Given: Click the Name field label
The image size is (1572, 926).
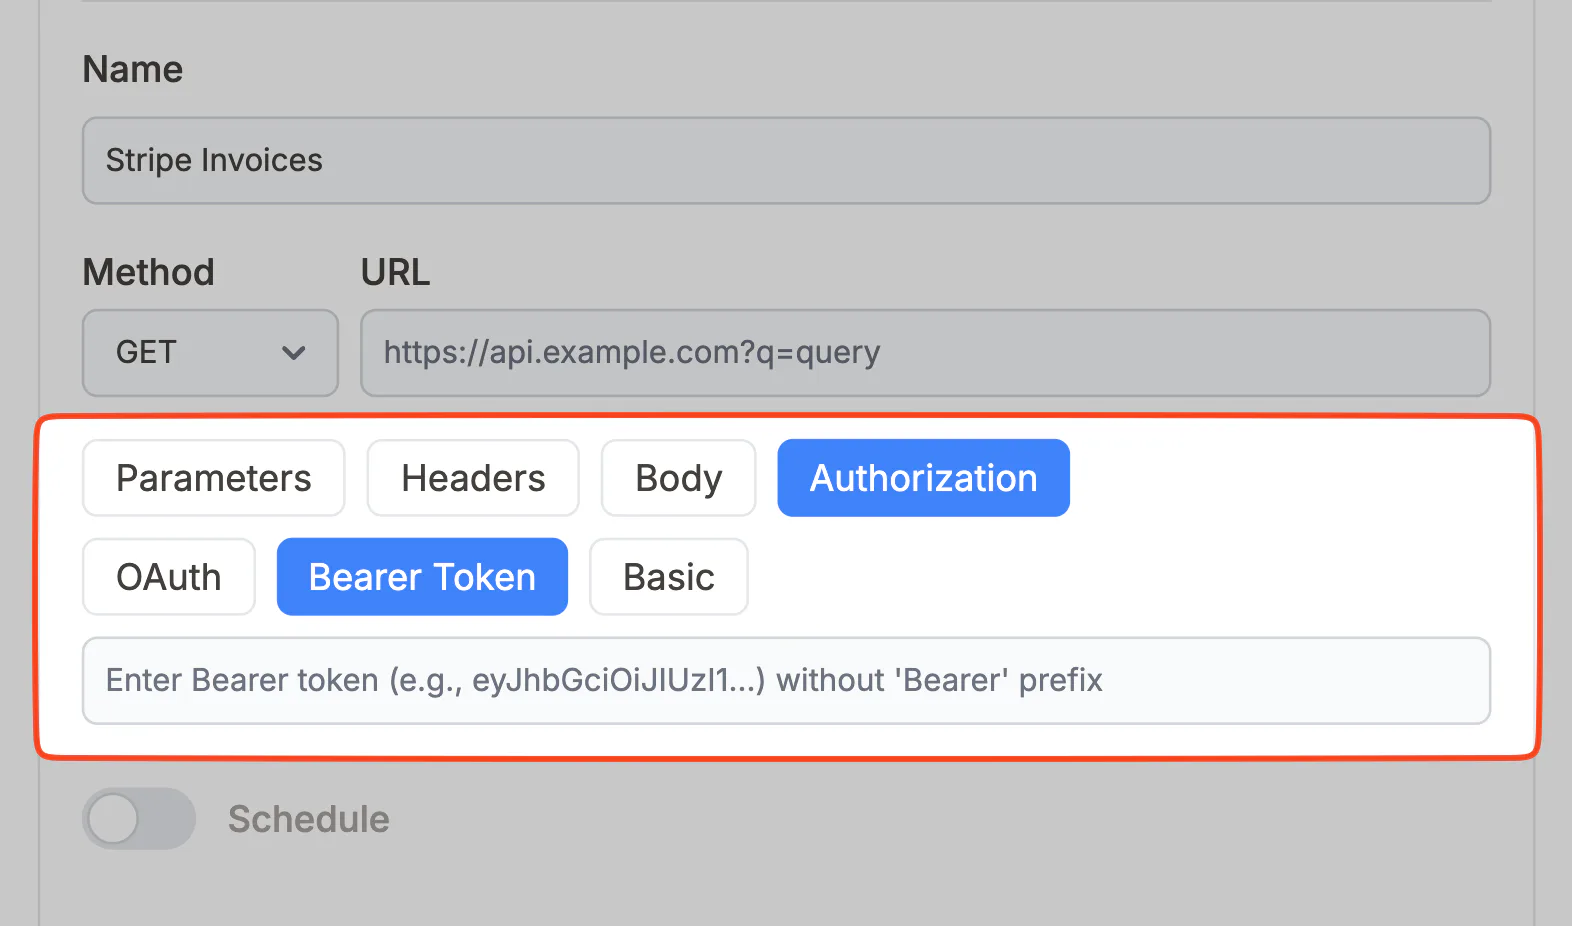Looking at the screenshot, I should (x=133, y=69).
